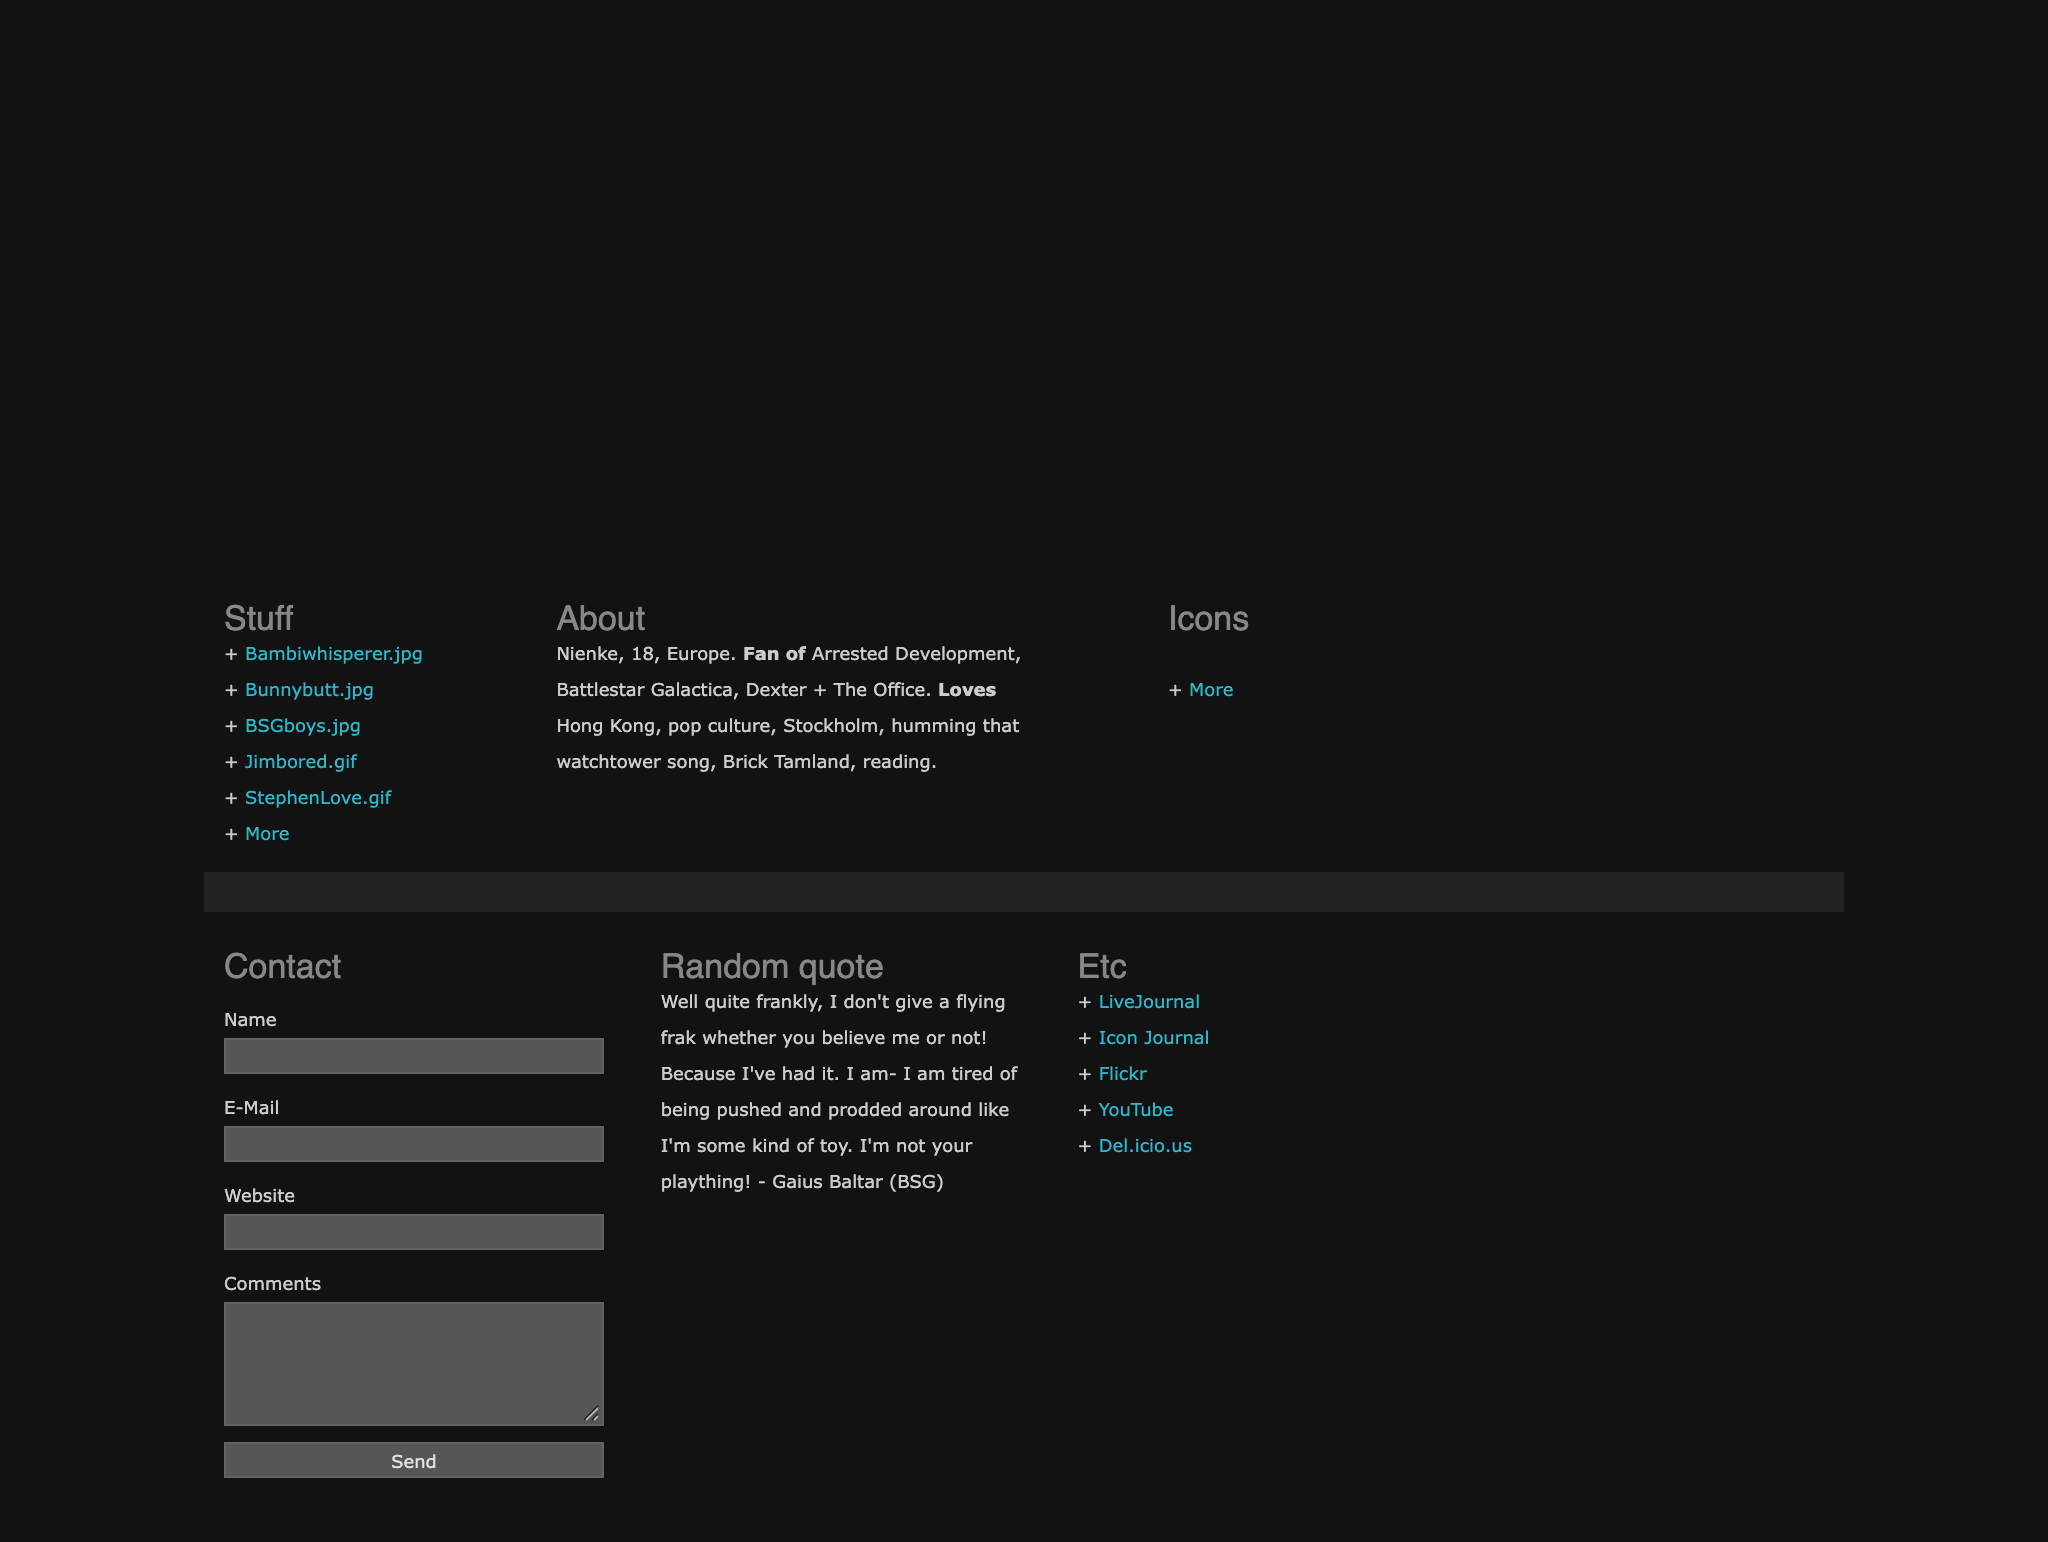Click the About heading
The height and width of the screenshot is (1542, 2048).
601,618
